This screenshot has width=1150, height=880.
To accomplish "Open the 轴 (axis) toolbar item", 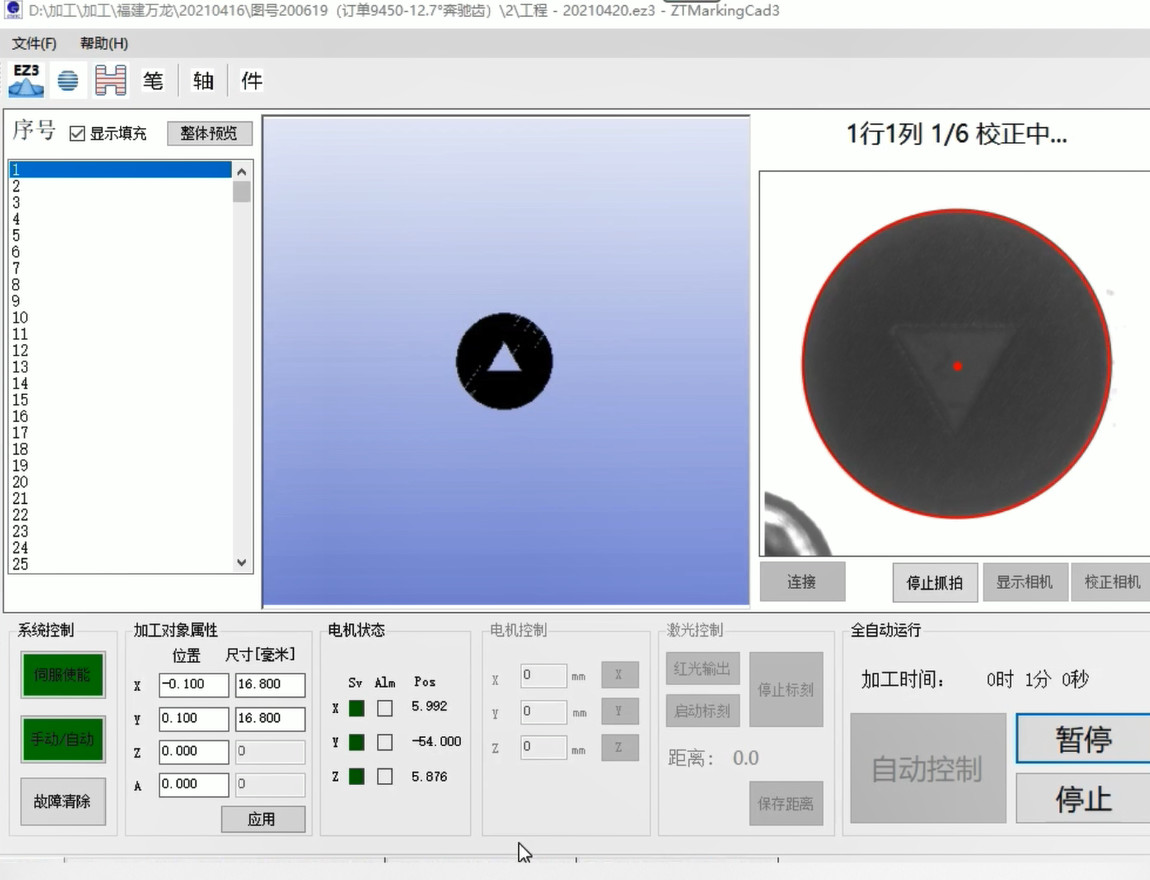I will pos(203,81).
